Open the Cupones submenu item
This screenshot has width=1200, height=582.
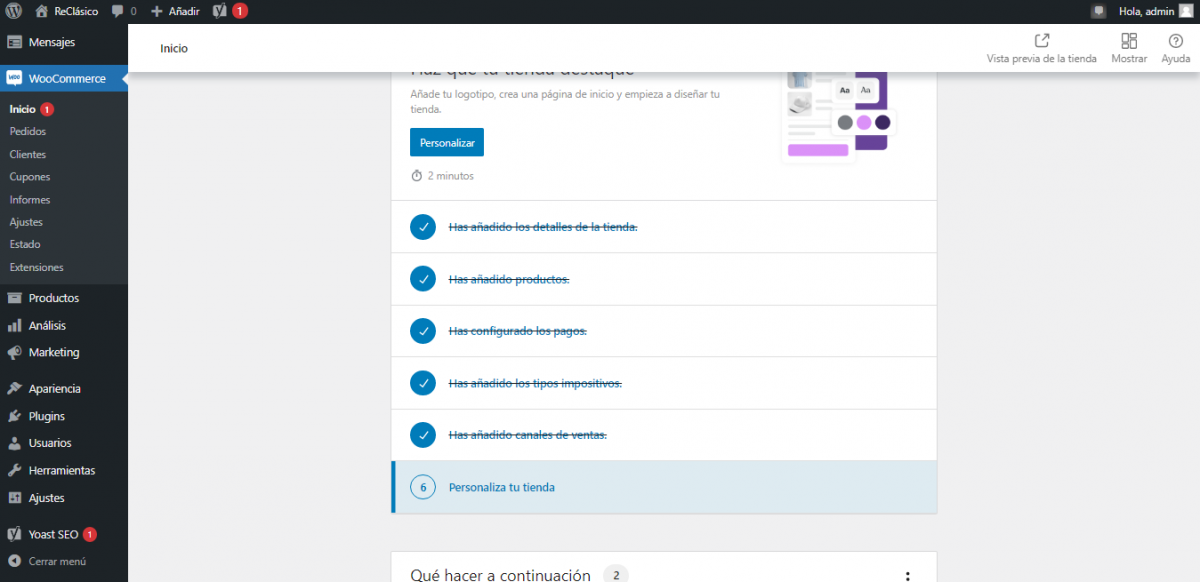pyautogui.click(x=29, y=177)
